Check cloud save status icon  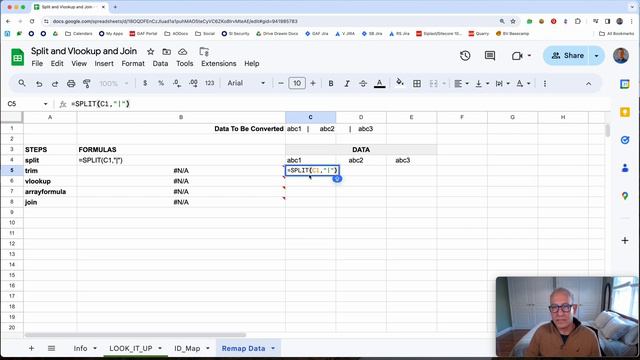(x=182, y=51)
